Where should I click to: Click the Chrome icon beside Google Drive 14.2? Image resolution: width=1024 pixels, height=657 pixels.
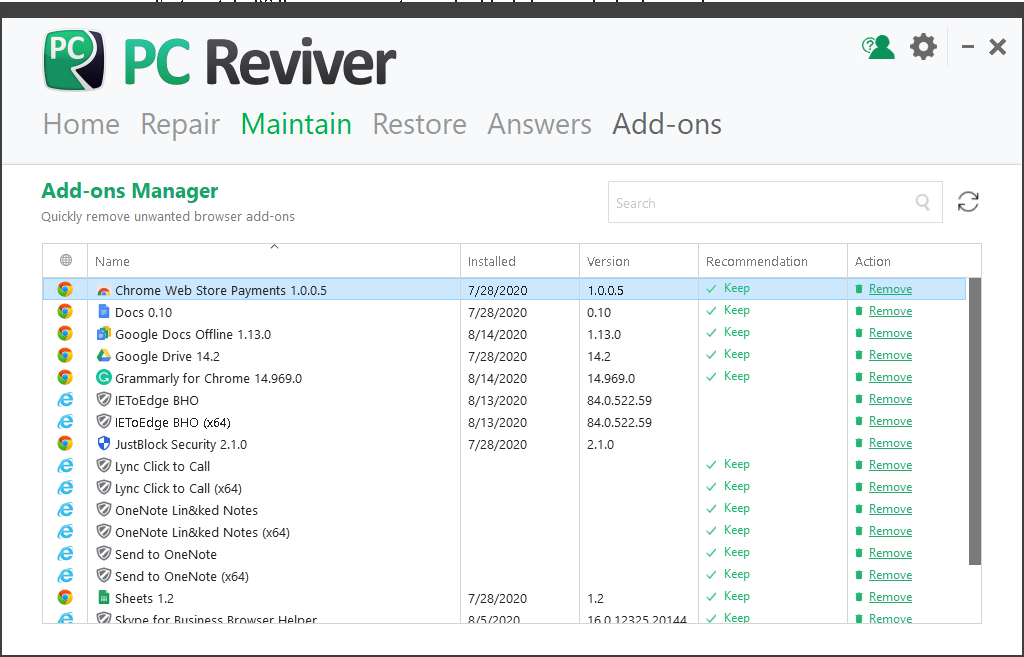(64, 355)
